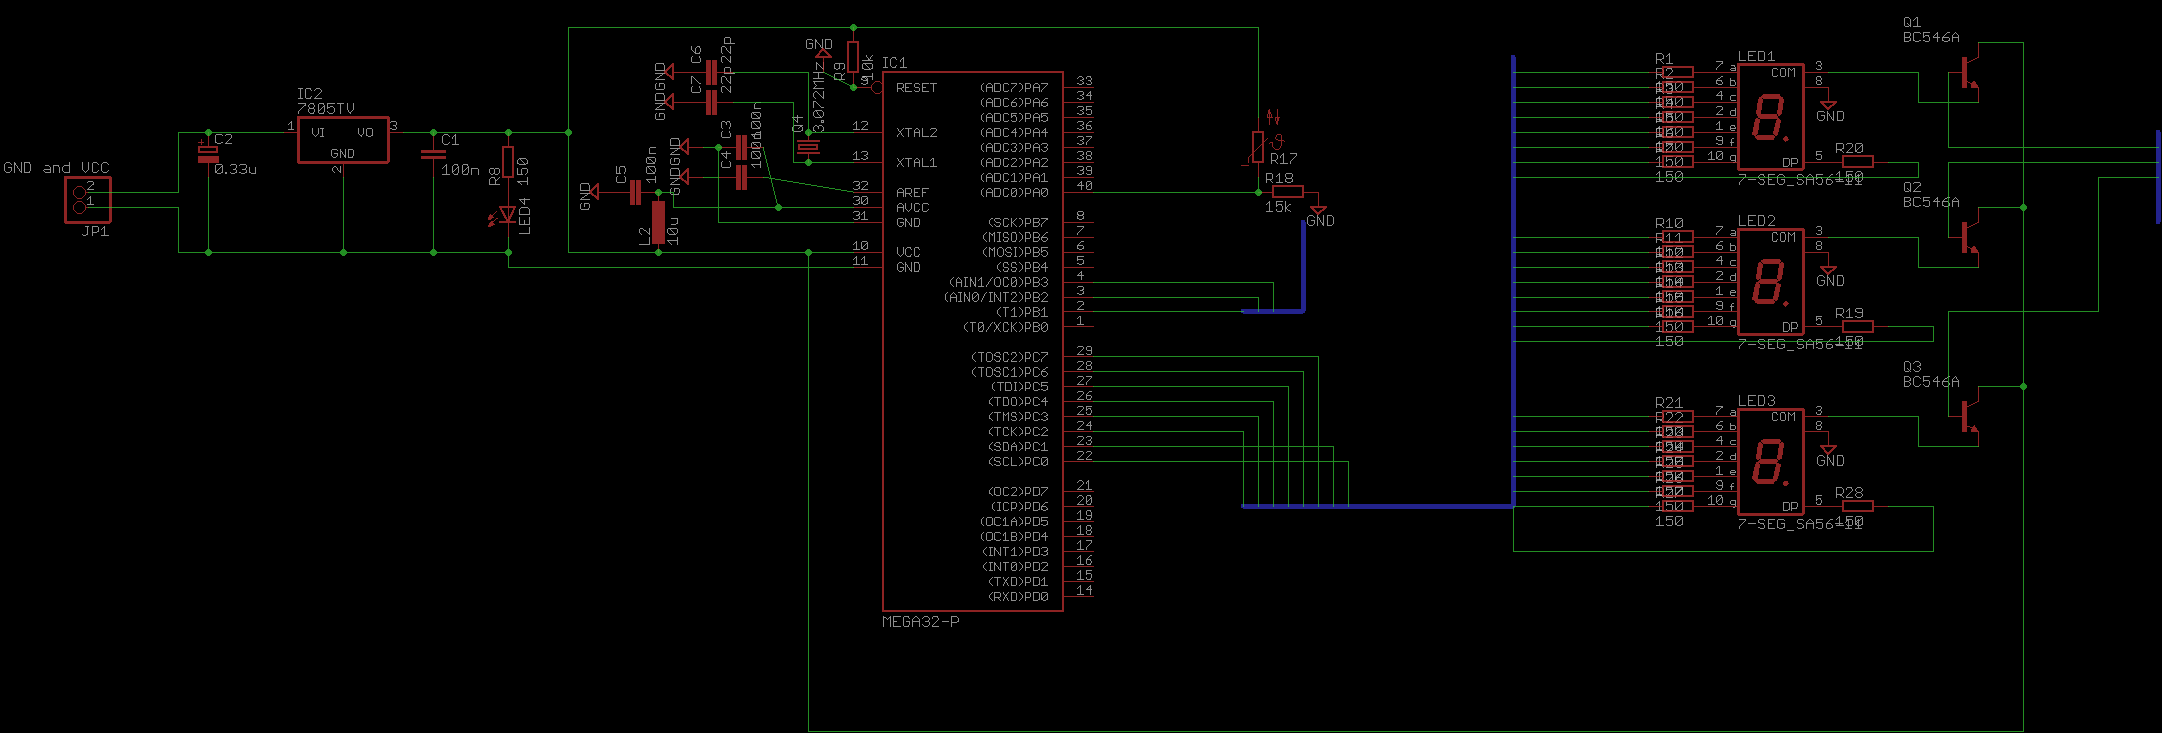Screen dimensions: 2162x733
Task: Select the 7805TV voltage regulator IC2 symbol
Action: tap(343, 139)
